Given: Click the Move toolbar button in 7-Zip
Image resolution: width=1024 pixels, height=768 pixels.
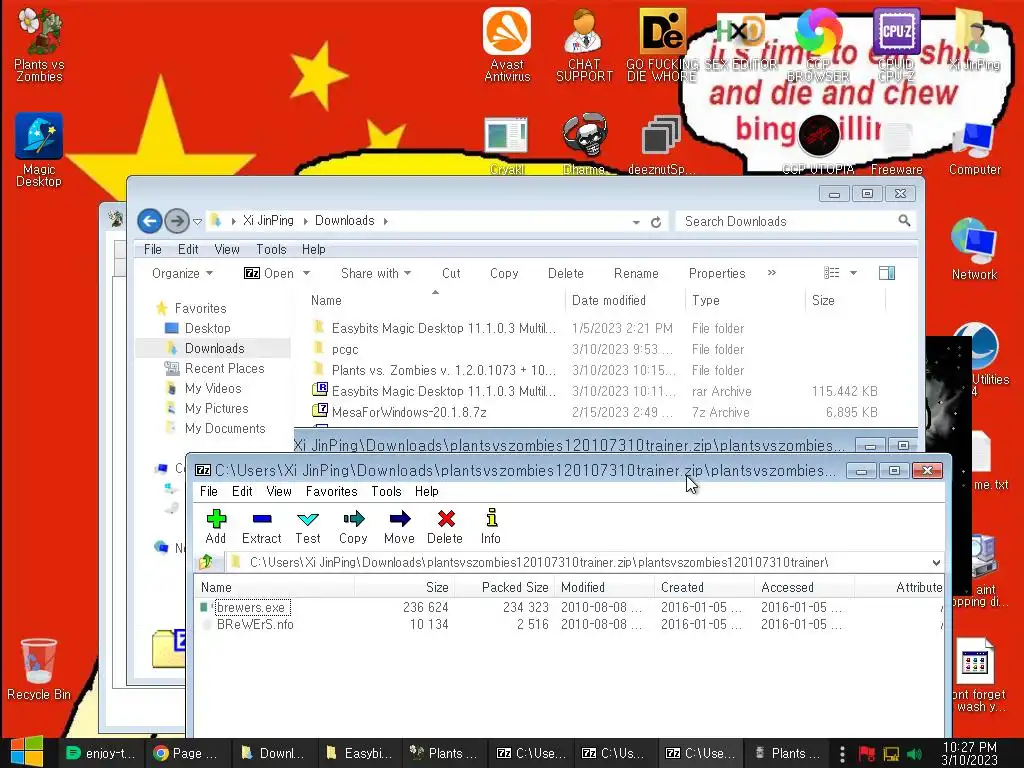Looking at the screenshot, I should coord(399,526).
